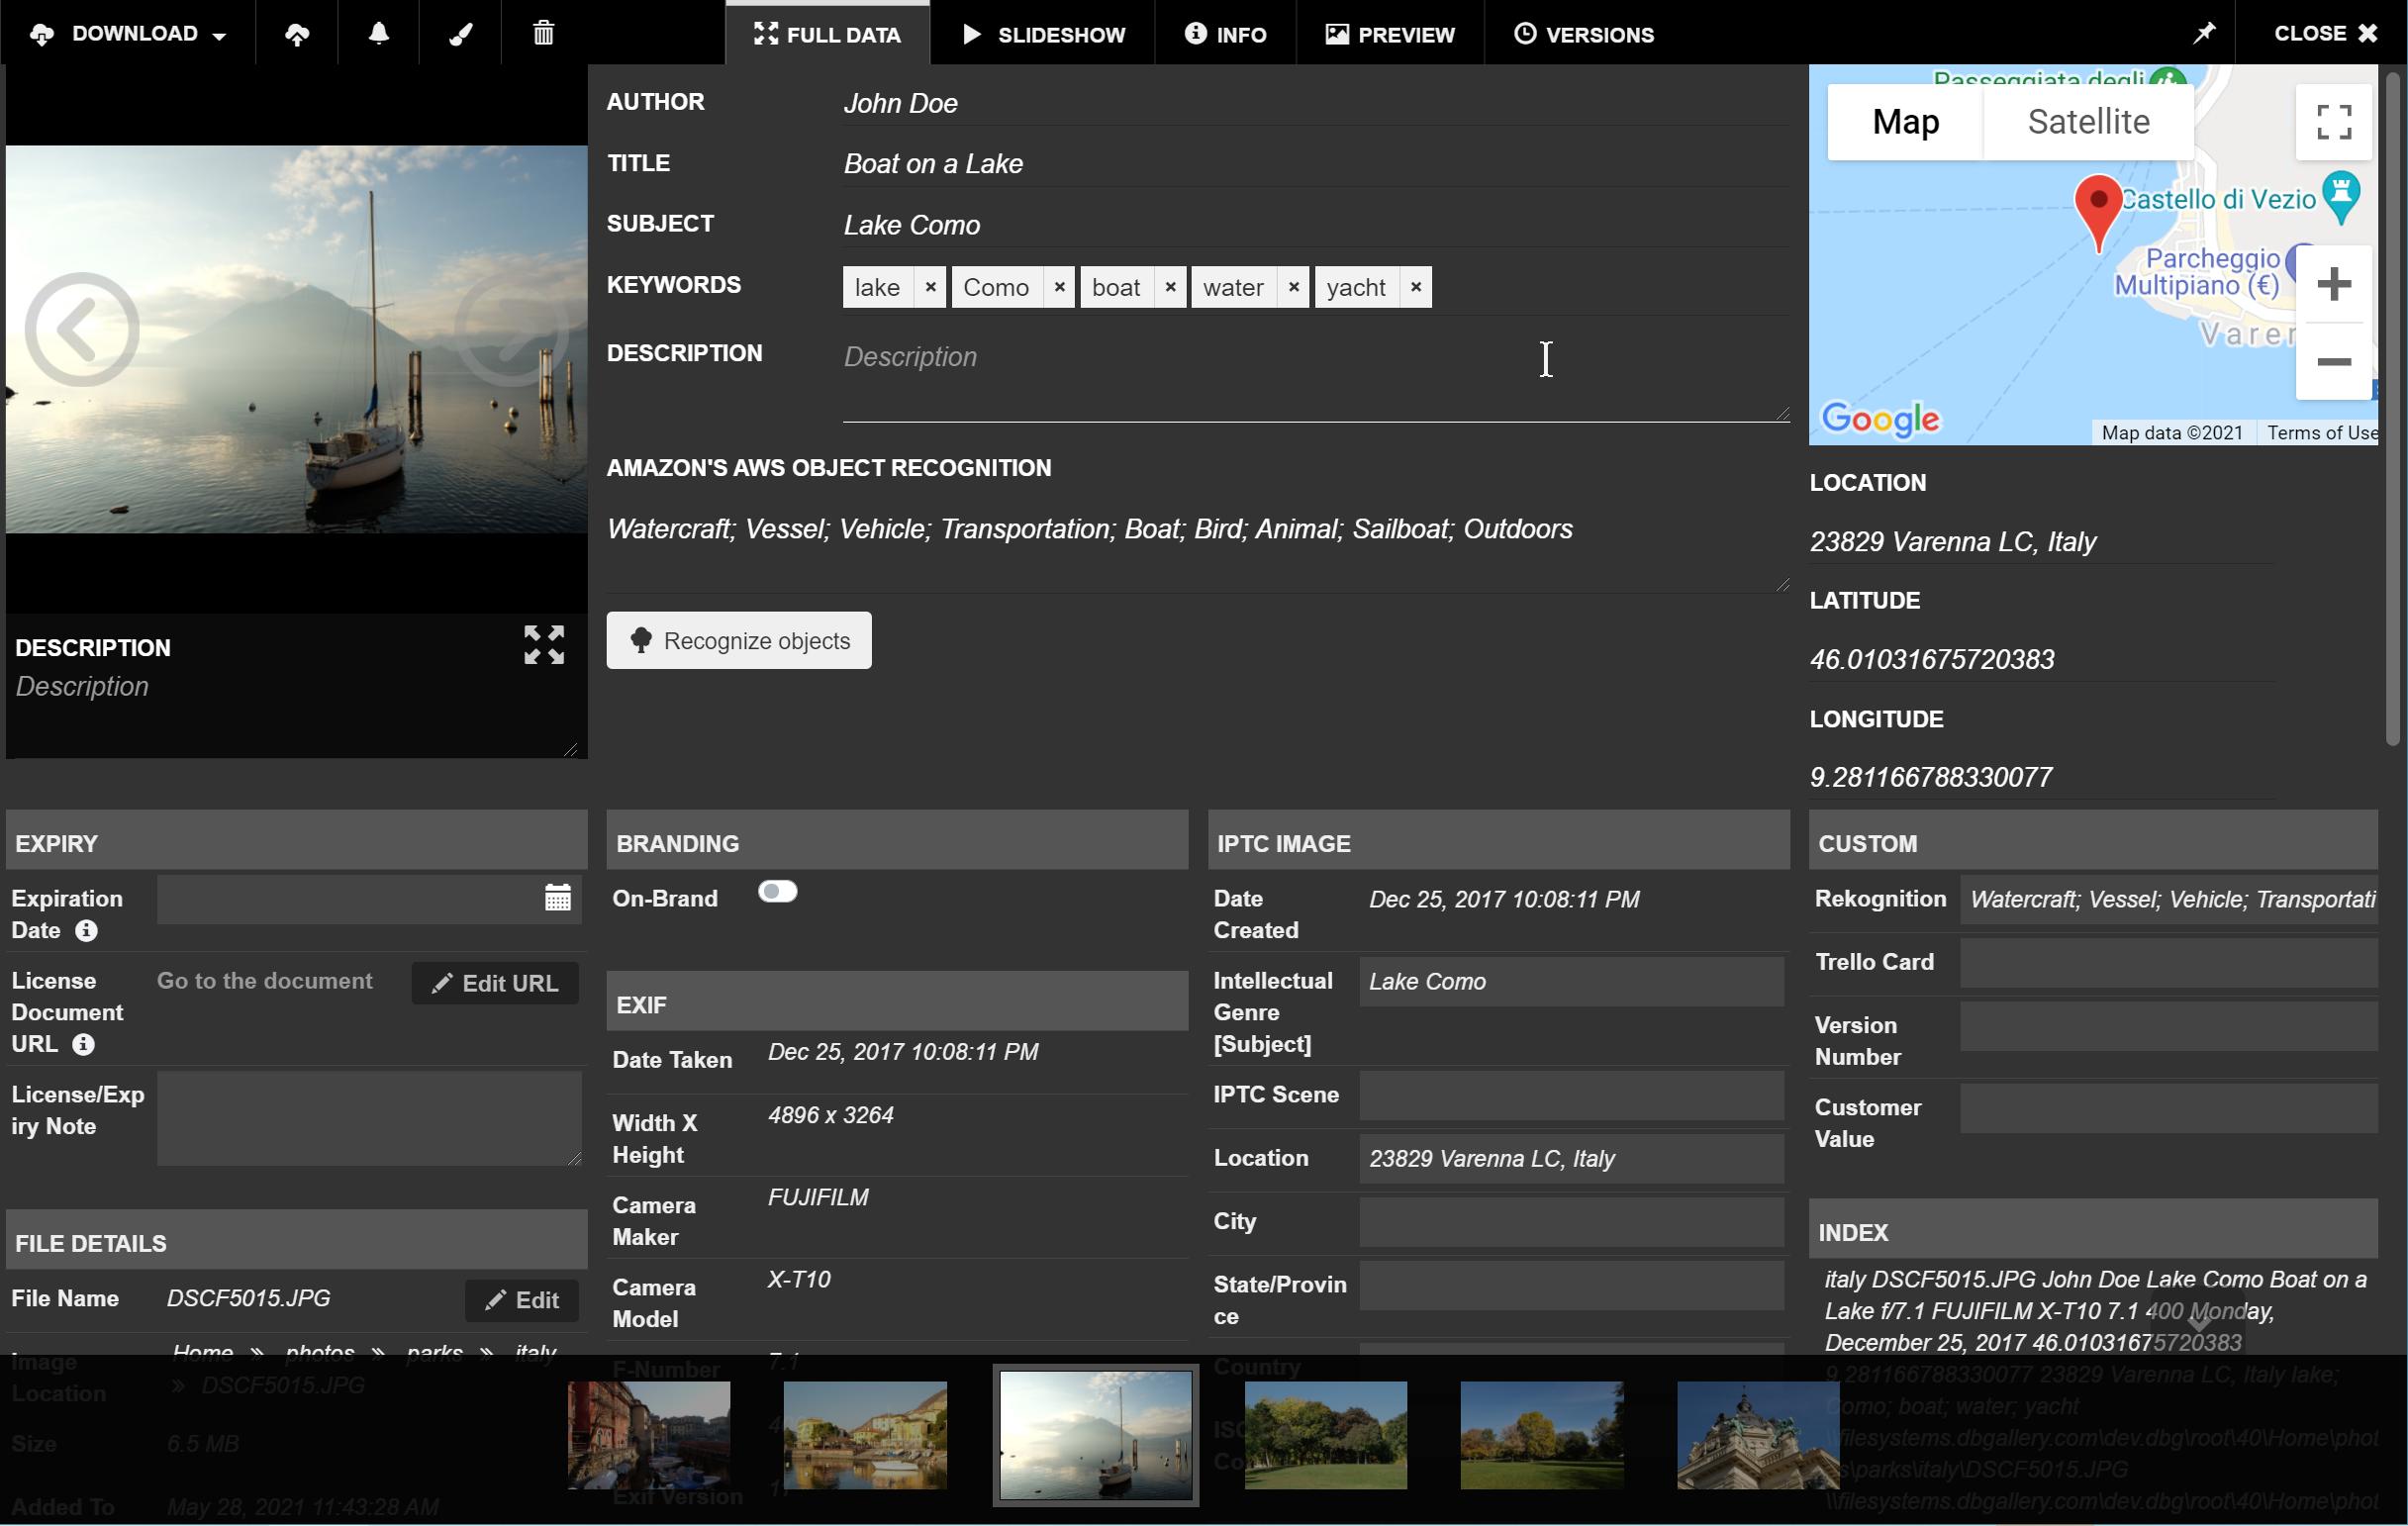Zoom in on the map

pyautogui.click(x=2333, y=284)
